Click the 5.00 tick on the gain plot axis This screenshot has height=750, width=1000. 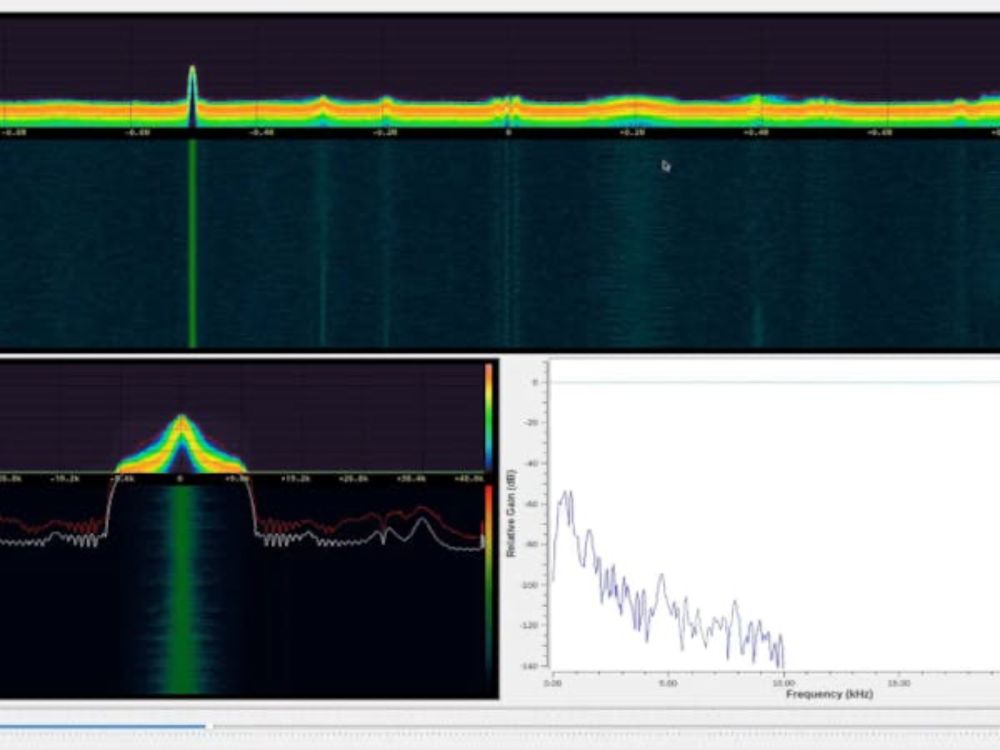tap(668, 683)
